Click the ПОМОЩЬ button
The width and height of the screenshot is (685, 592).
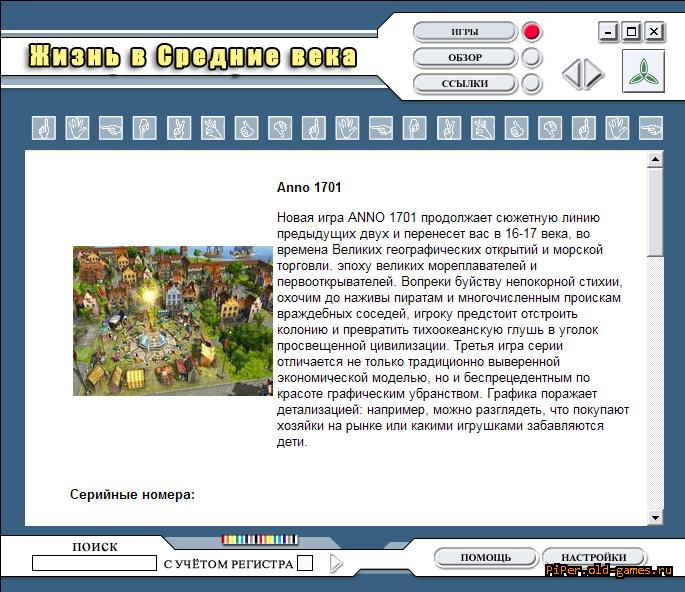tap(486, 557)
